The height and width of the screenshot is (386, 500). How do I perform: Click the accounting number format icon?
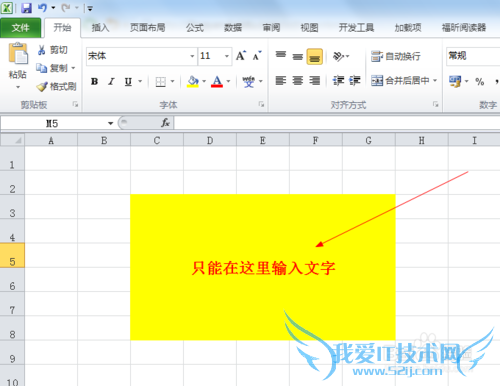tap(455, 81)
